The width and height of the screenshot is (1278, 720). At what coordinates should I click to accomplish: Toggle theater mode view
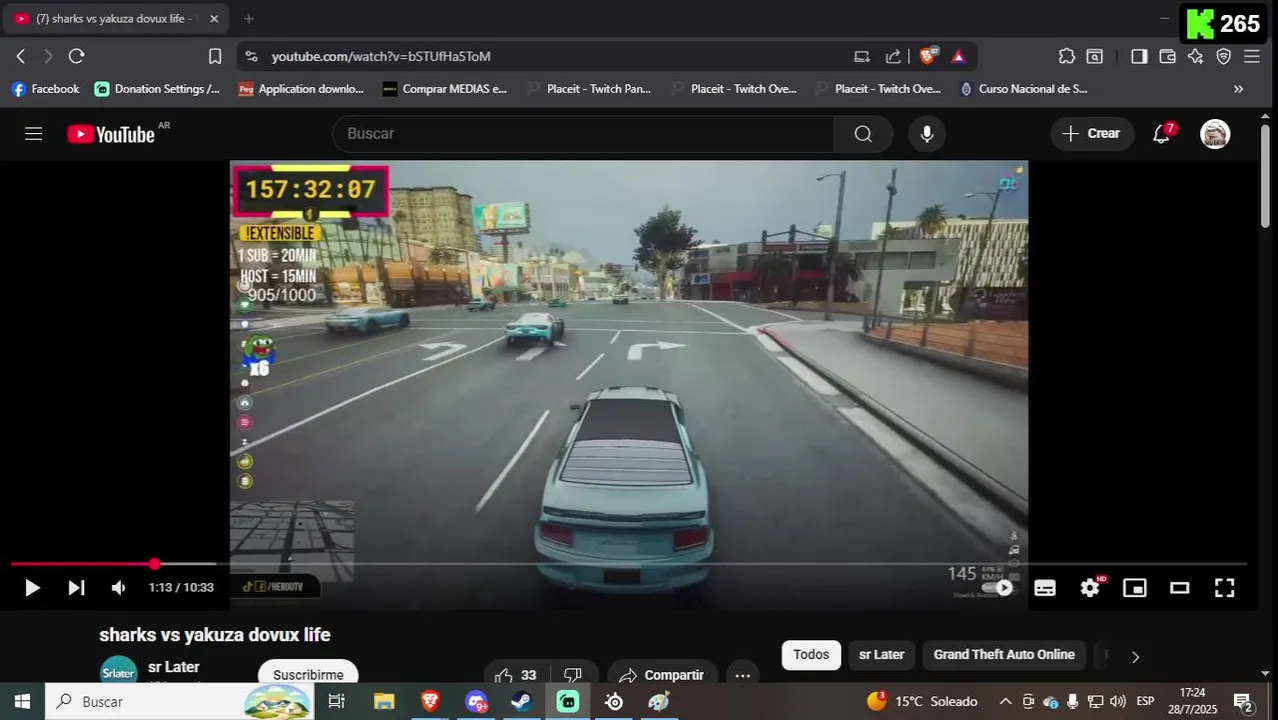[x=1180, y=588]
